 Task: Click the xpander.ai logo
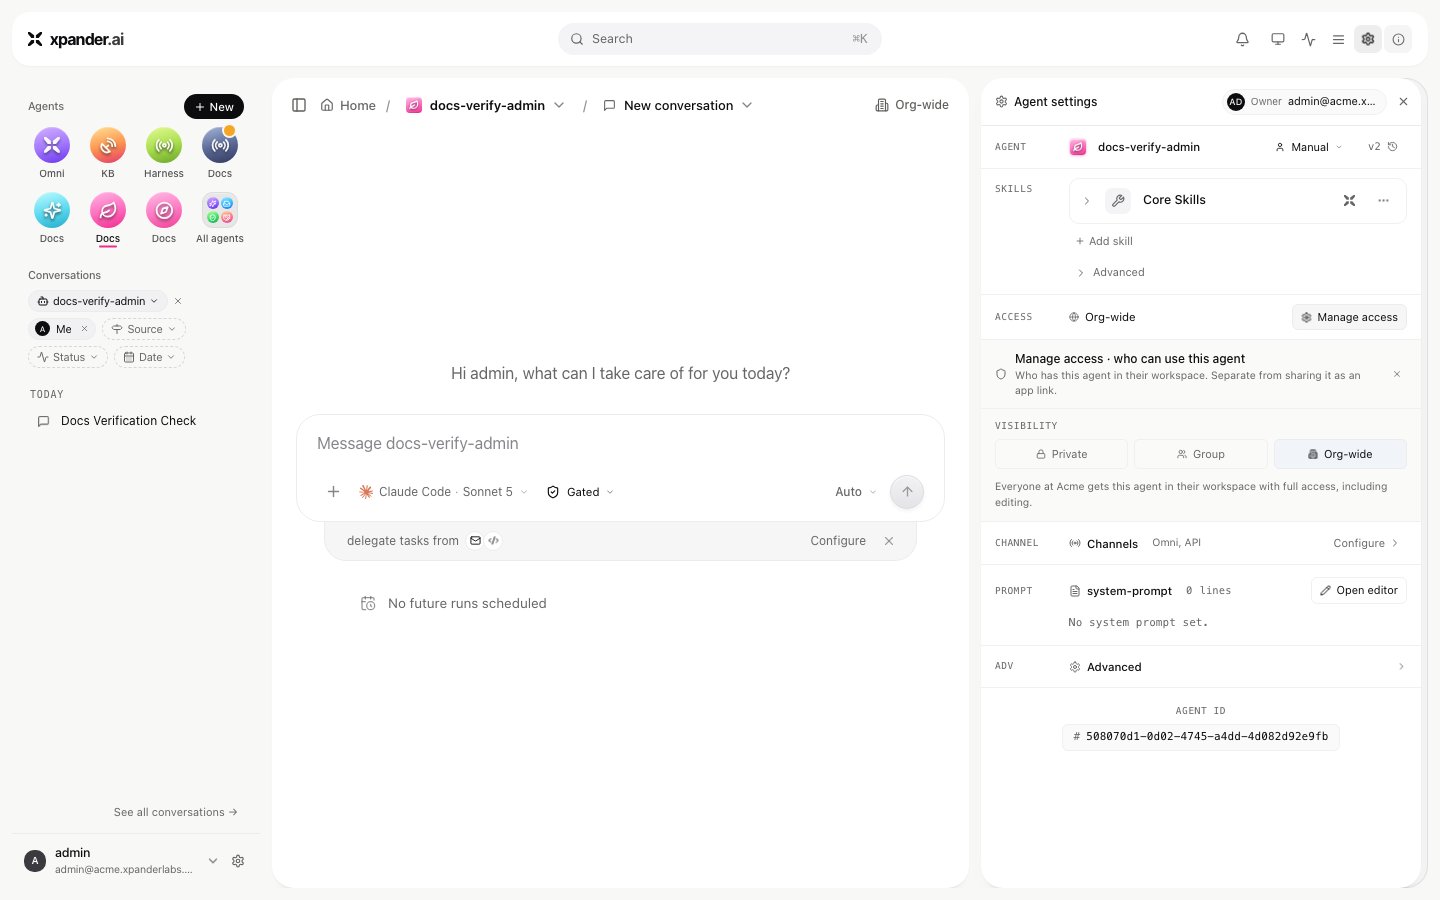(76, 39)
